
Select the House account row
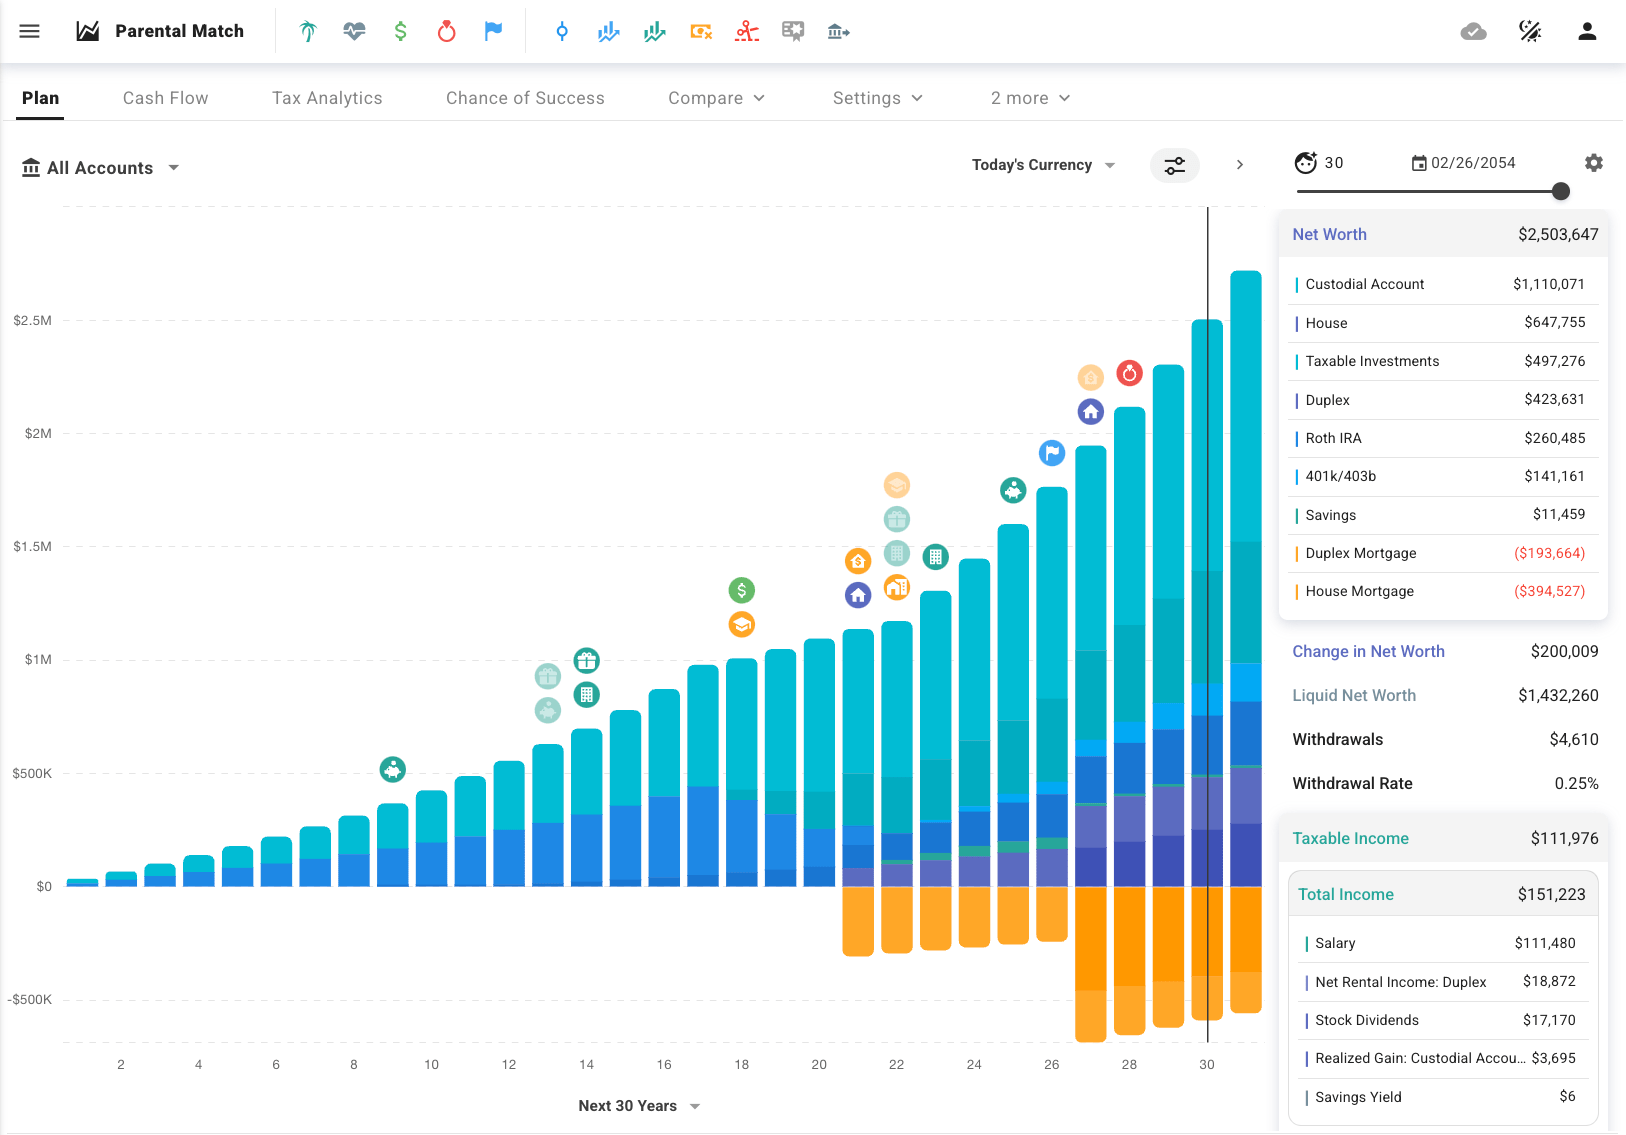coord(1444,323)
